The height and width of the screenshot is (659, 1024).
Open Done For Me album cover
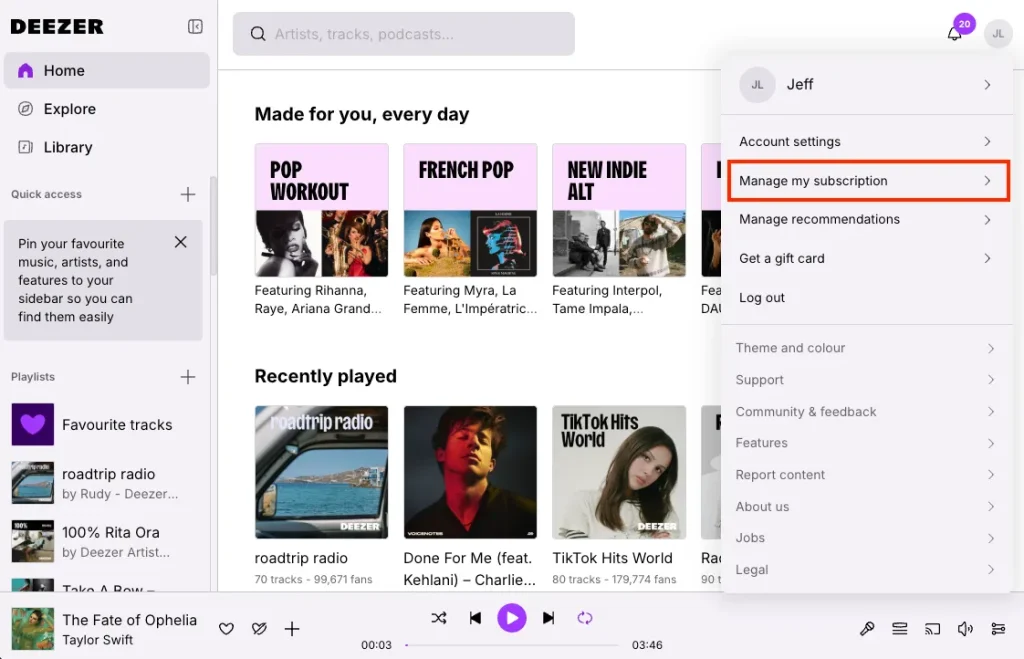pos(470,472)
